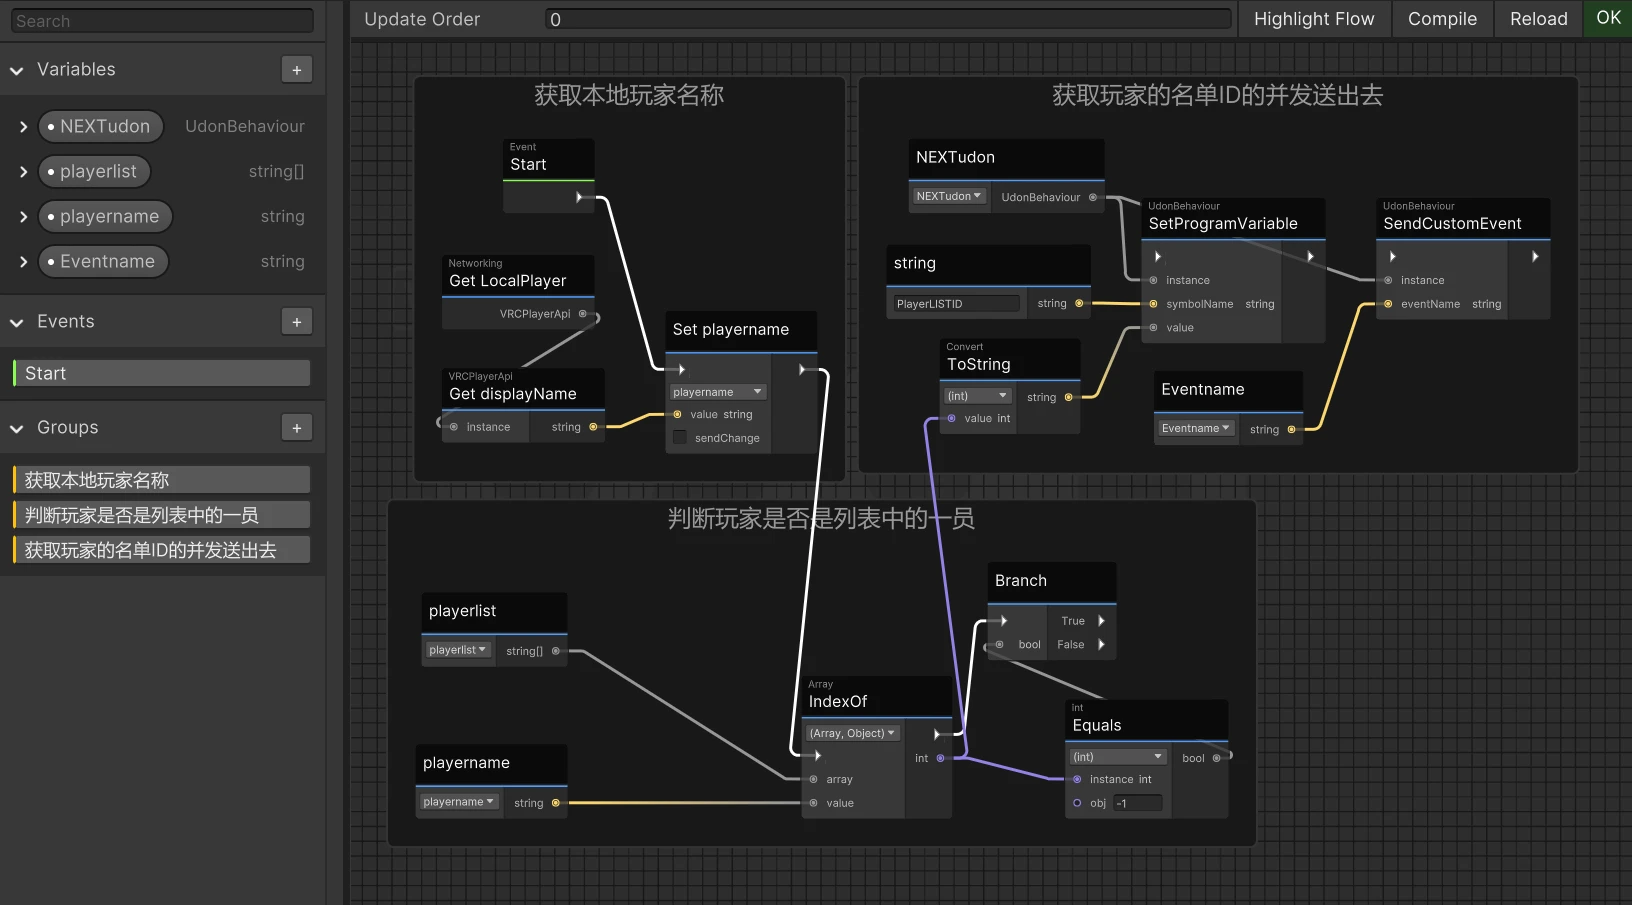Click the obj -1 field in Equals node

click(x=1138, y=803)
